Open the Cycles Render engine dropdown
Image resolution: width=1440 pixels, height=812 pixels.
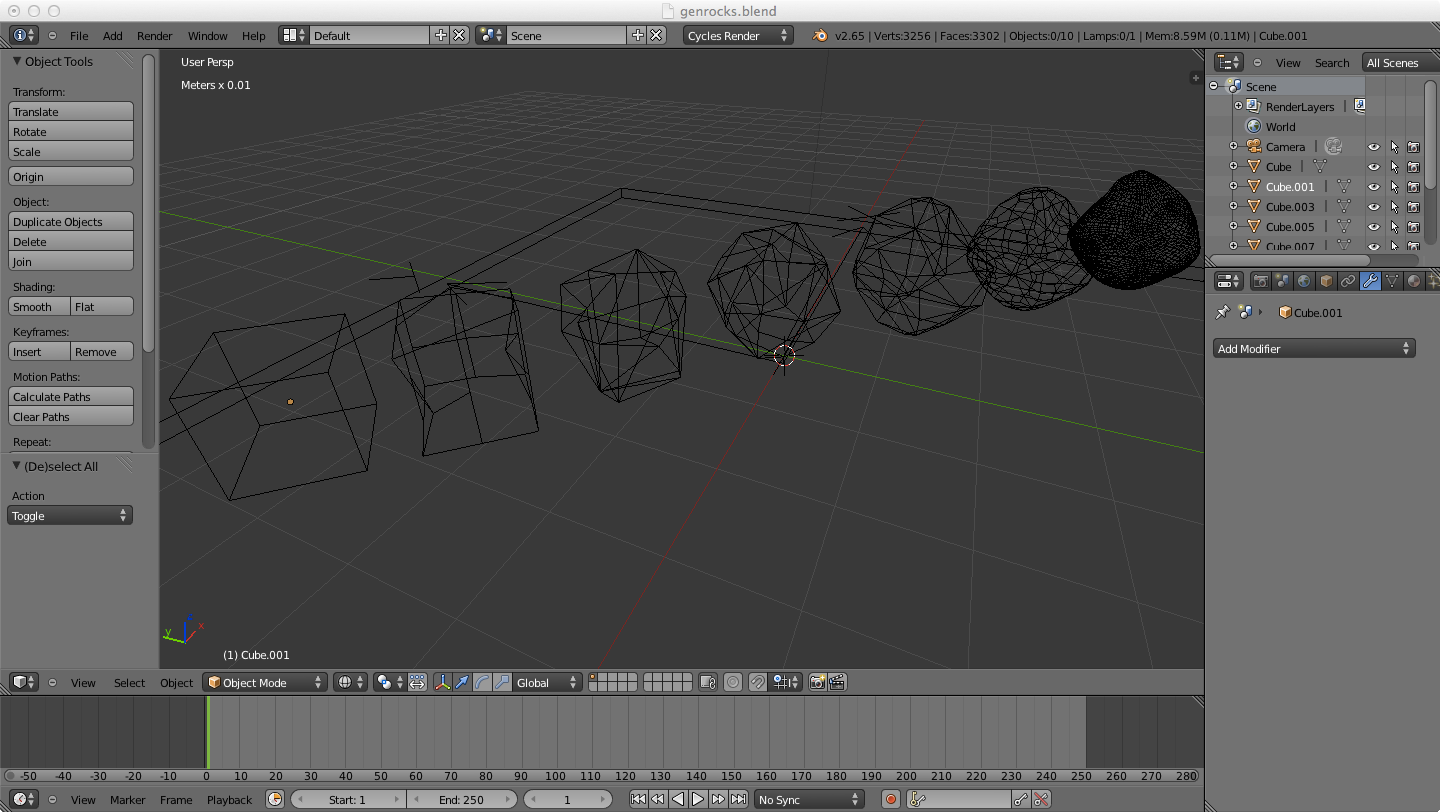click(738, 36)
